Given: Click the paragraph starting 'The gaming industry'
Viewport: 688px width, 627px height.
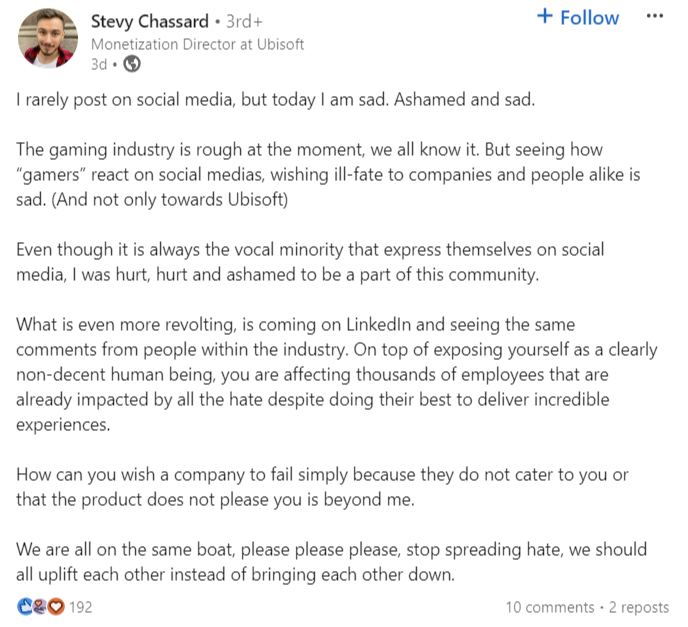Looking at the screenshot, I should coord(328,175).
